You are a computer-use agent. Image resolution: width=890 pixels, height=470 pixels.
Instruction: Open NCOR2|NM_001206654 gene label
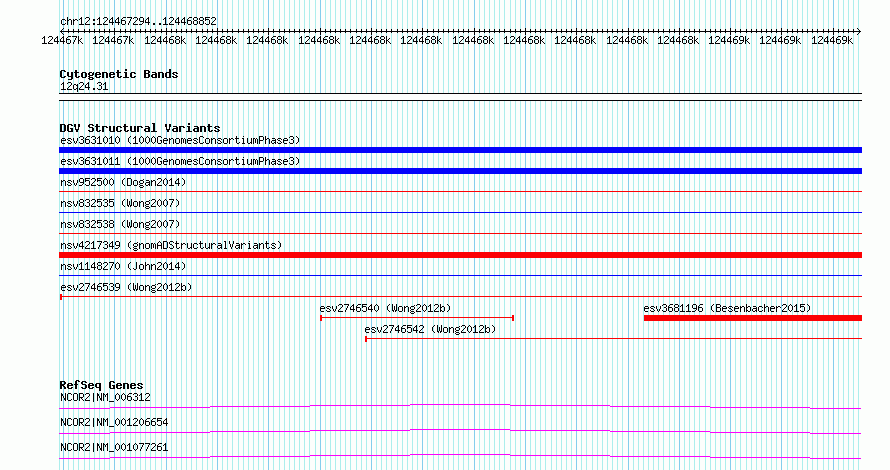click(x=114, y=422)
